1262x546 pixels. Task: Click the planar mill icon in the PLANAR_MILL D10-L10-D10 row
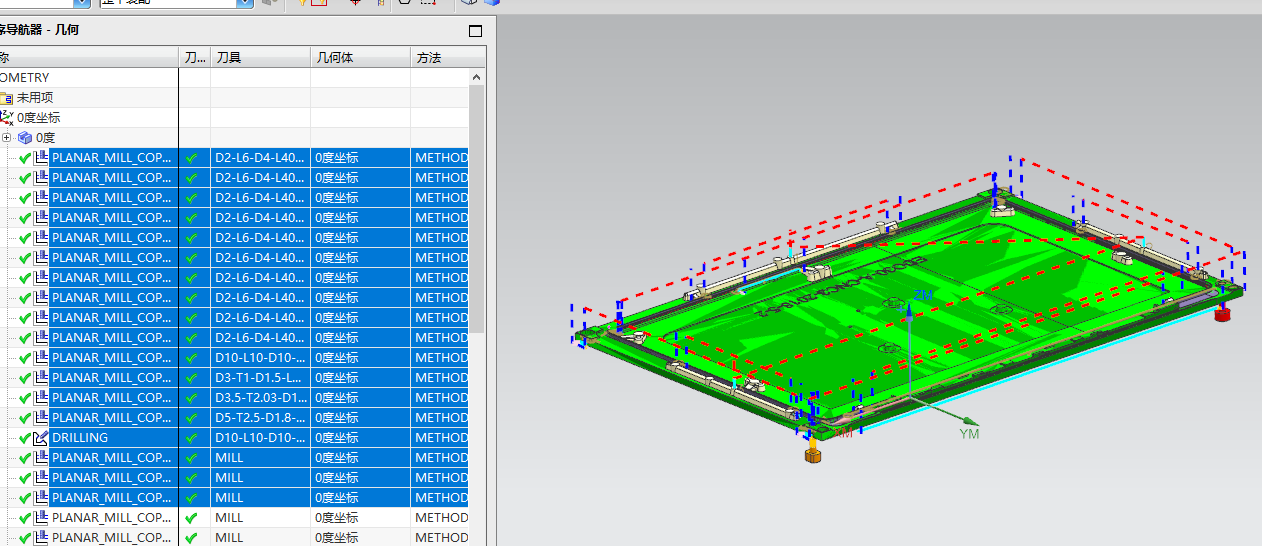41,358
